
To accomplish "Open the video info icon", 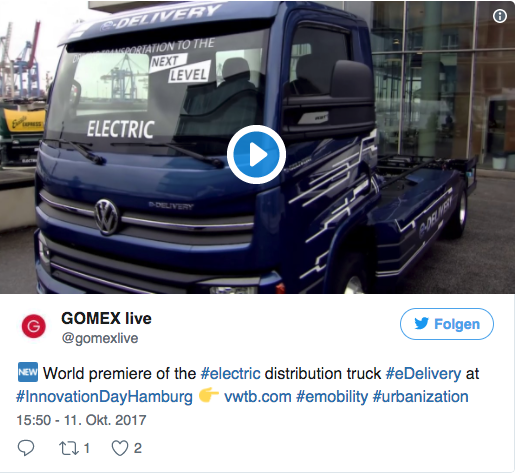I will pyautogui.click(x=500, y=16).
